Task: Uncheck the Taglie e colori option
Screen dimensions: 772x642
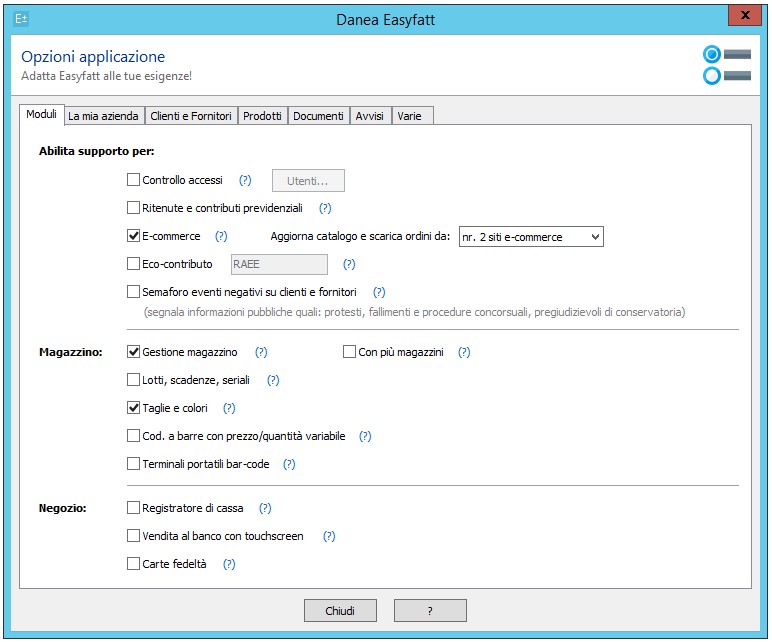Action: coord(134,409)
